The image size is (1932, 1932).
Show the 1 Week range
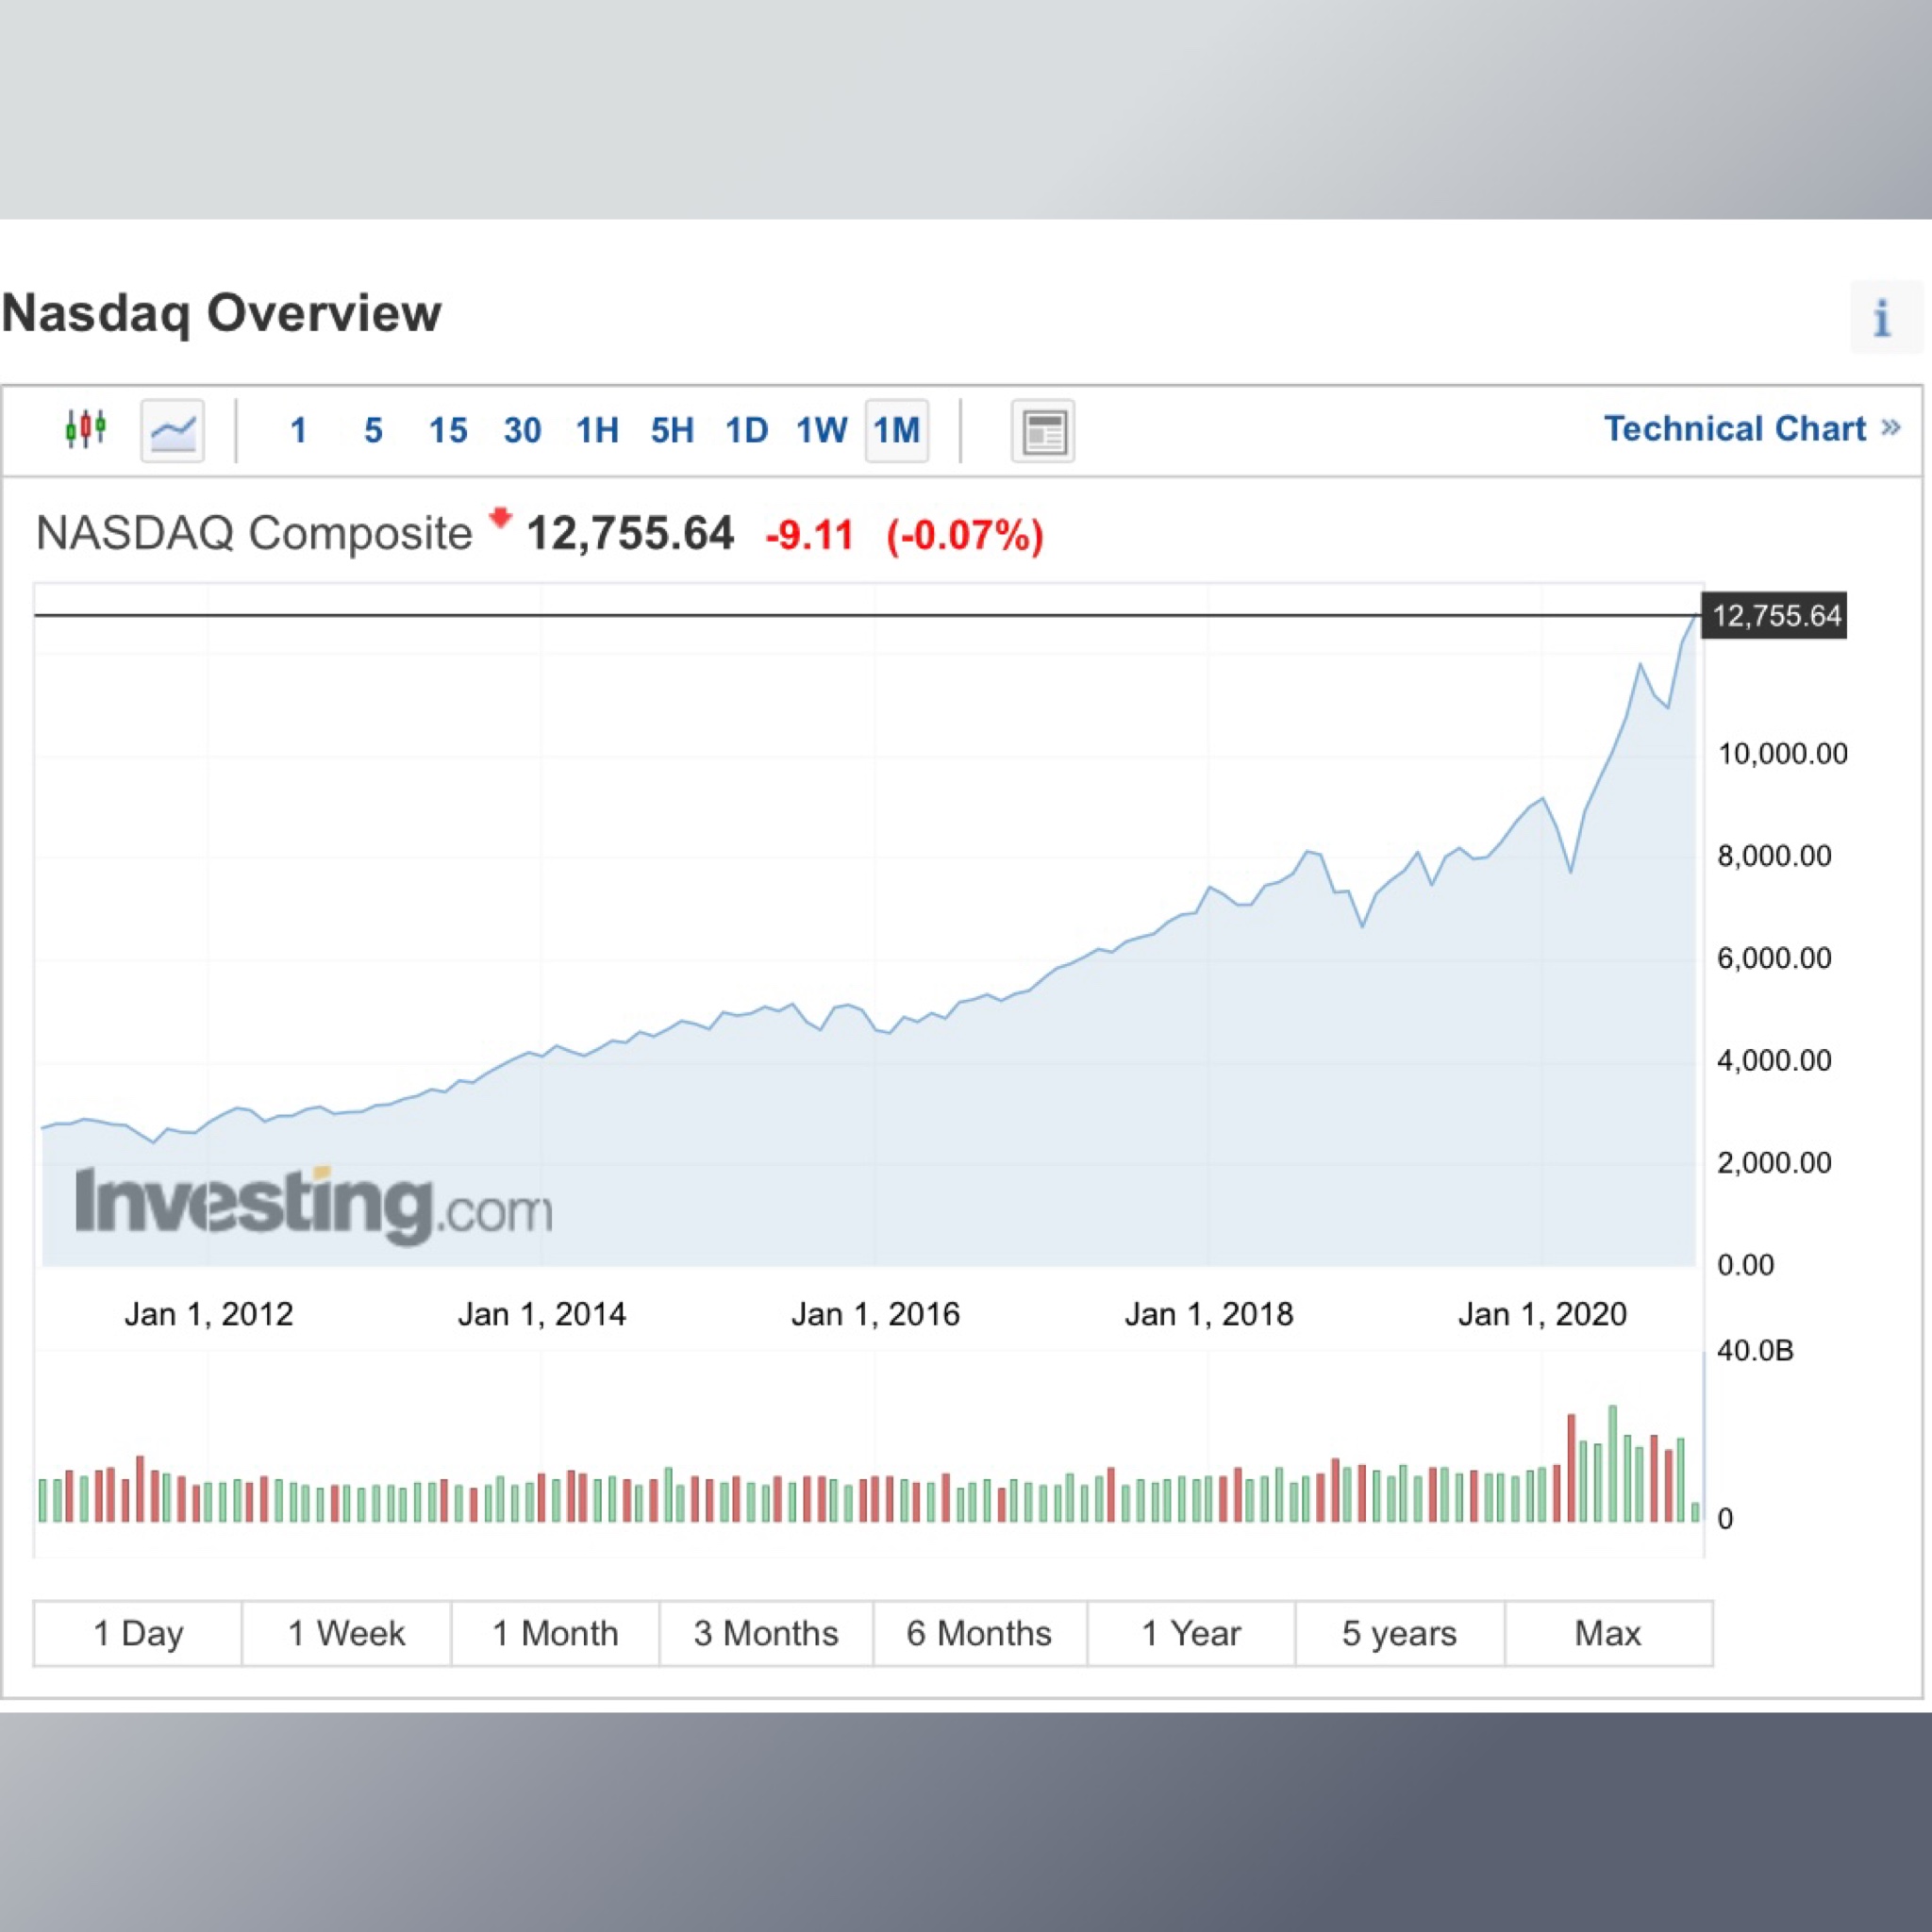click(346, 1633)
